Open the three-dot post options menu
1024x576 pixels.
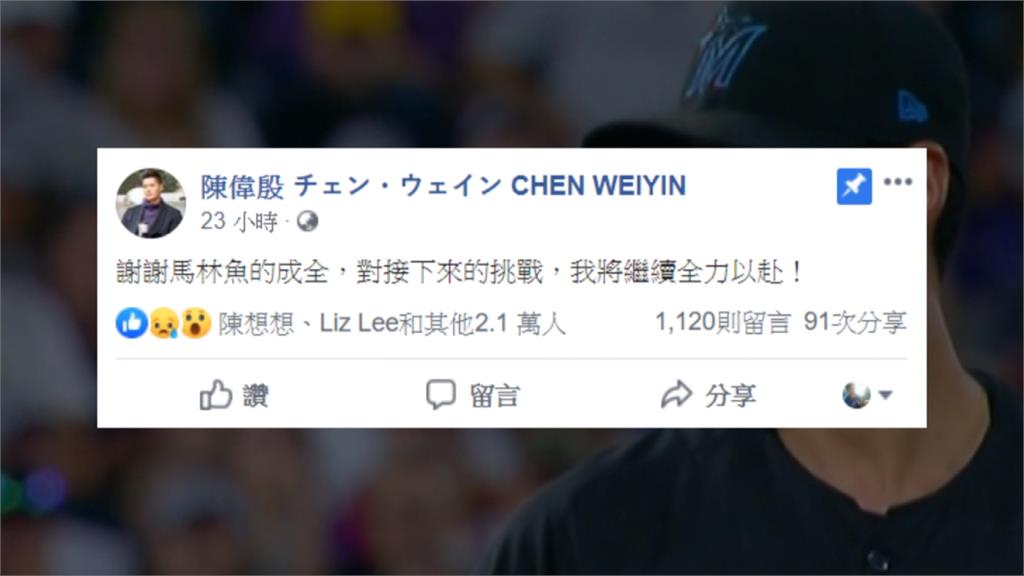pyautogui.click(x=898, y=182)
